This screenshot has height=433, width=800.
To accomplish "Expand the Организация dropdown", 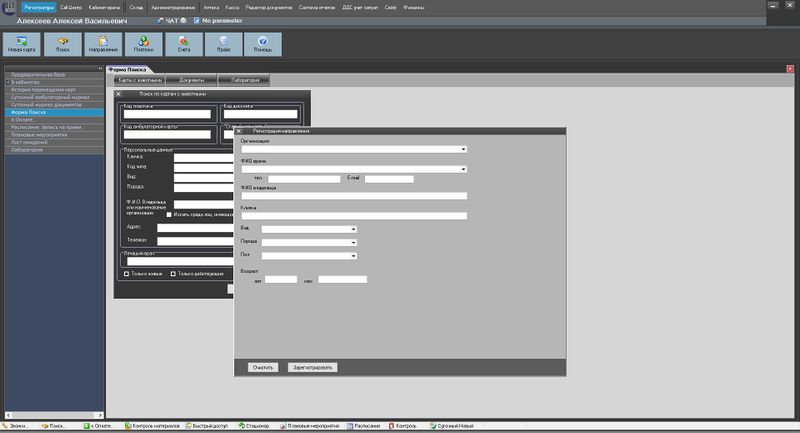I will point(464,150).
